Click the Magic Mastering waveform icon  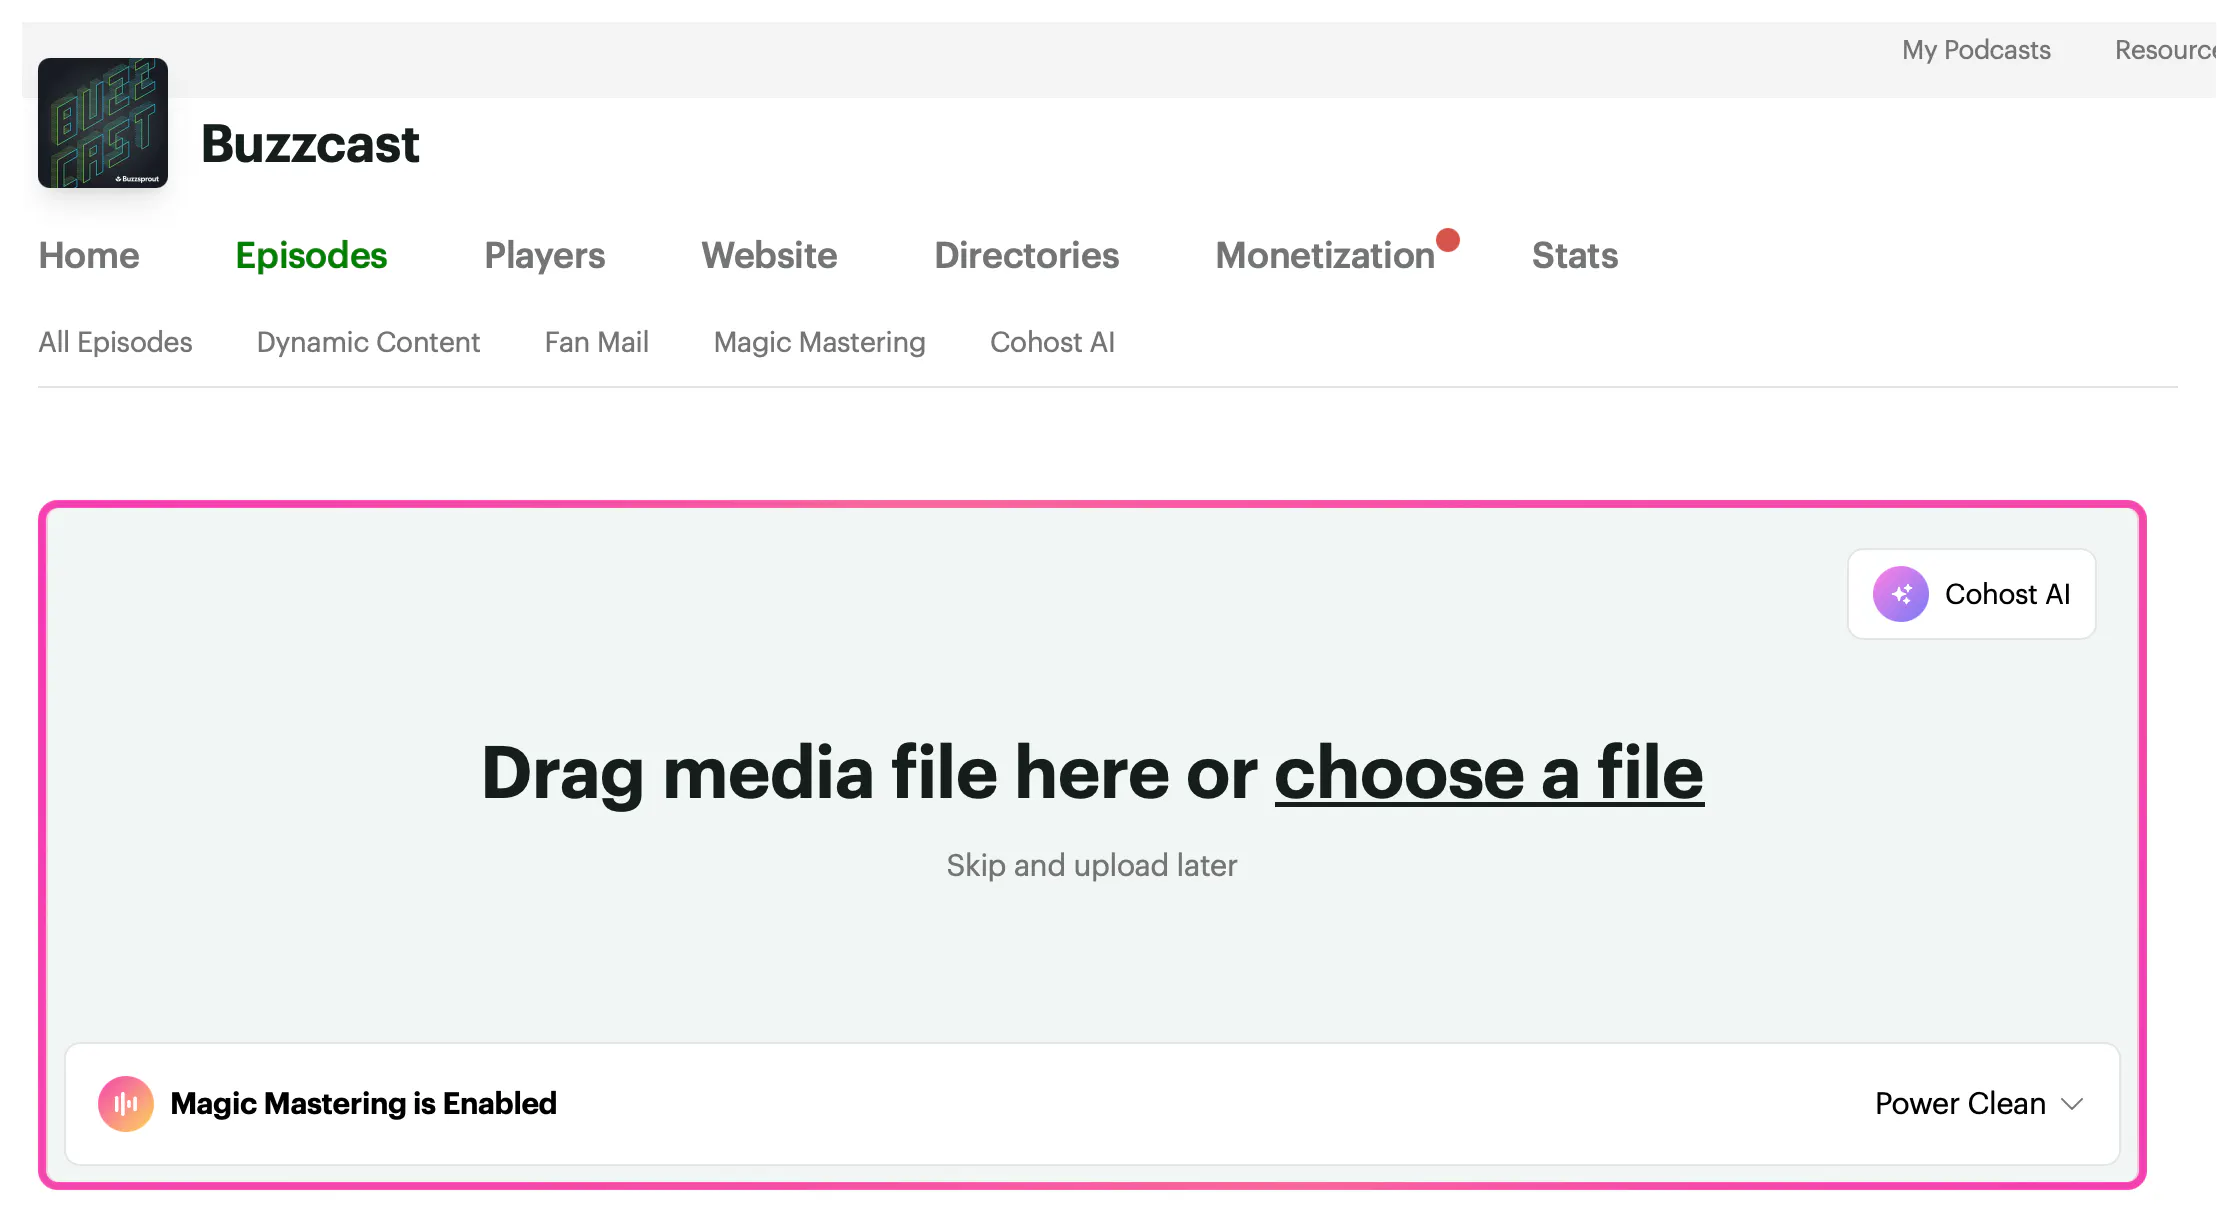(x=126, y=1104)
